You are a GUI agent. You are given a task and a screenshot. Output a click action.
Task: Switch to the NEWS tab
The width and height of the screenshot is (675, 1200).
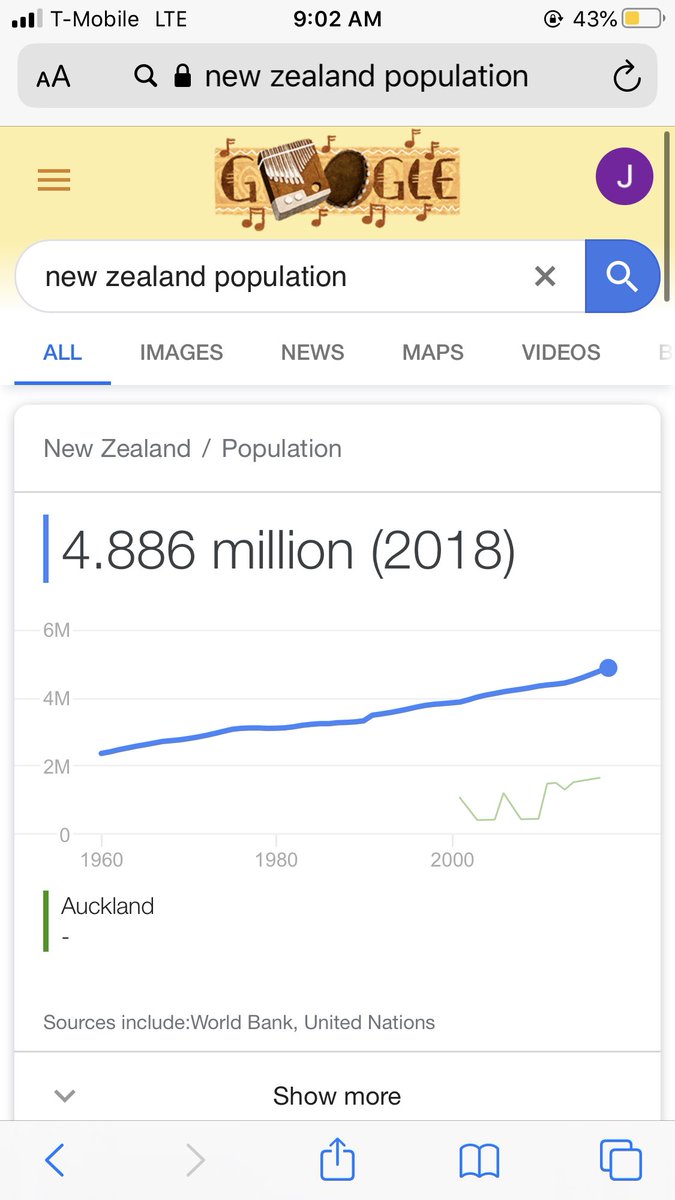312,352
